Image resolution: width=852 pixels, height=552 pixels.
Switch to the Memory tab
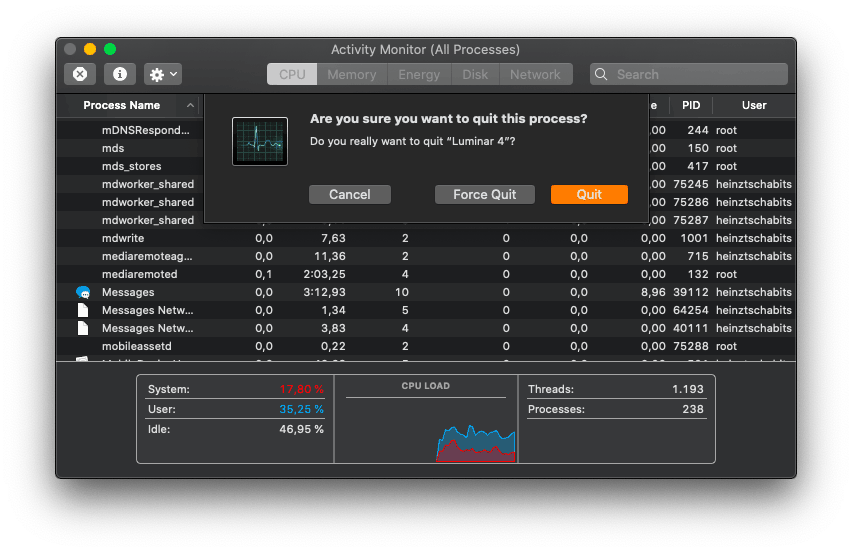[352, 74]
